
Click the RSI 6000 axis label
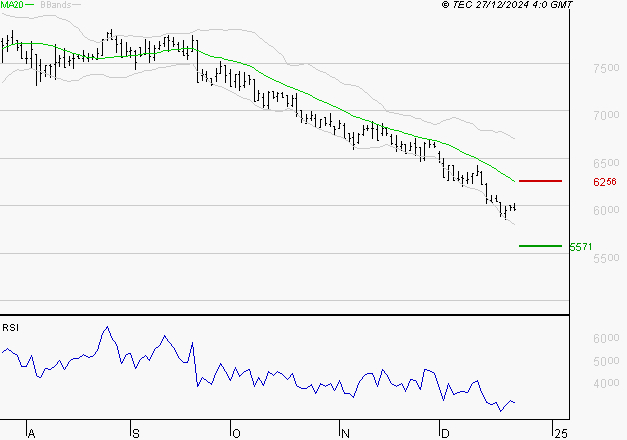pyautogui.click(x=606, y=338)
